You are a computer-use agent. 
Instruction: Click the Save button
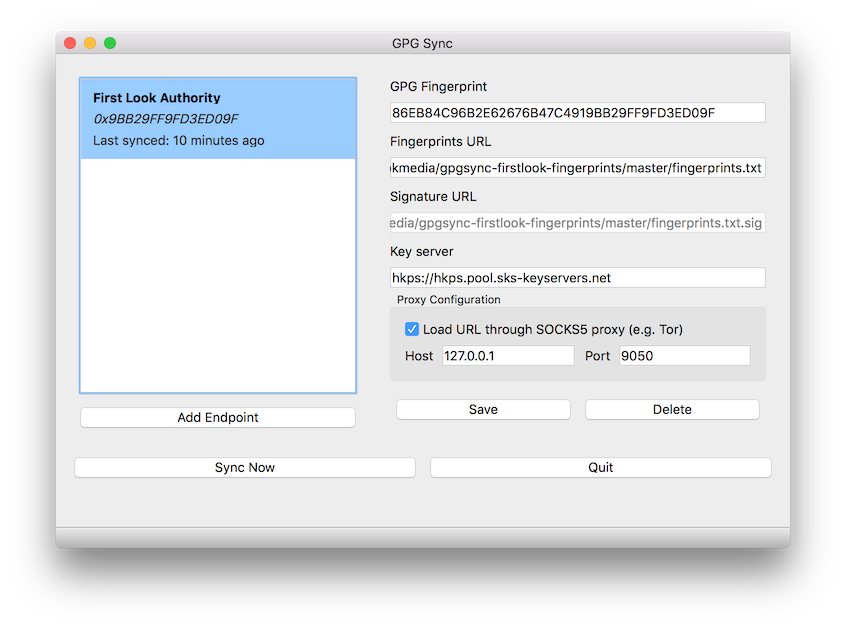coord(483,409)
